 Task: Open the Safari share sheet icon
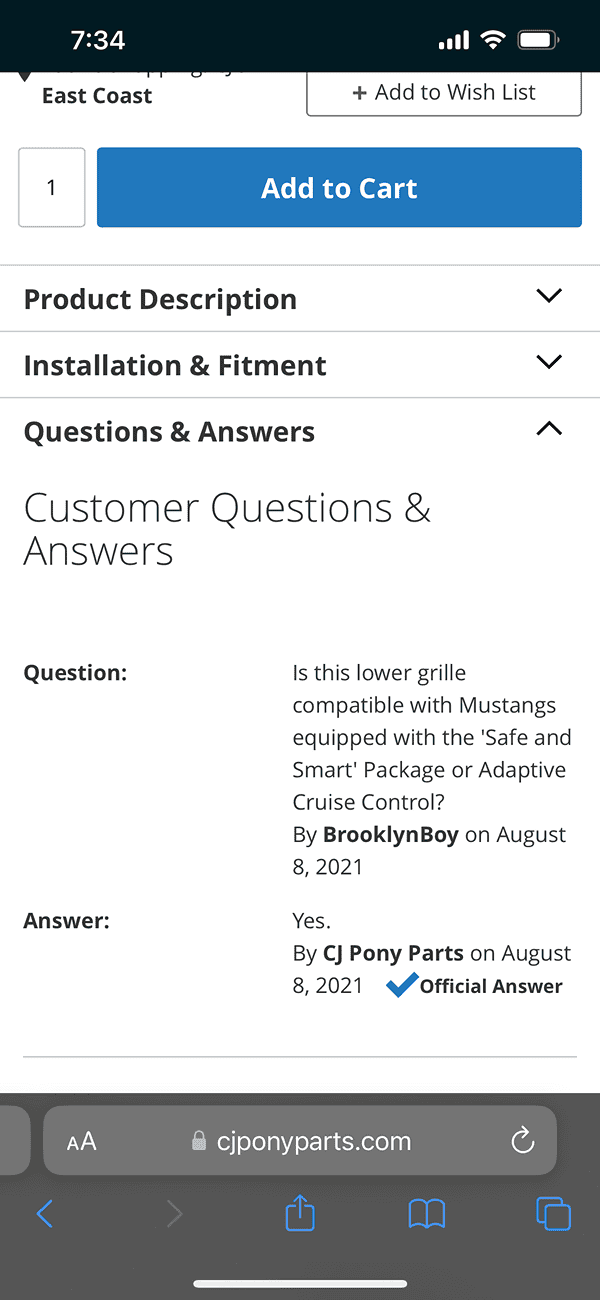[300, 1212]
